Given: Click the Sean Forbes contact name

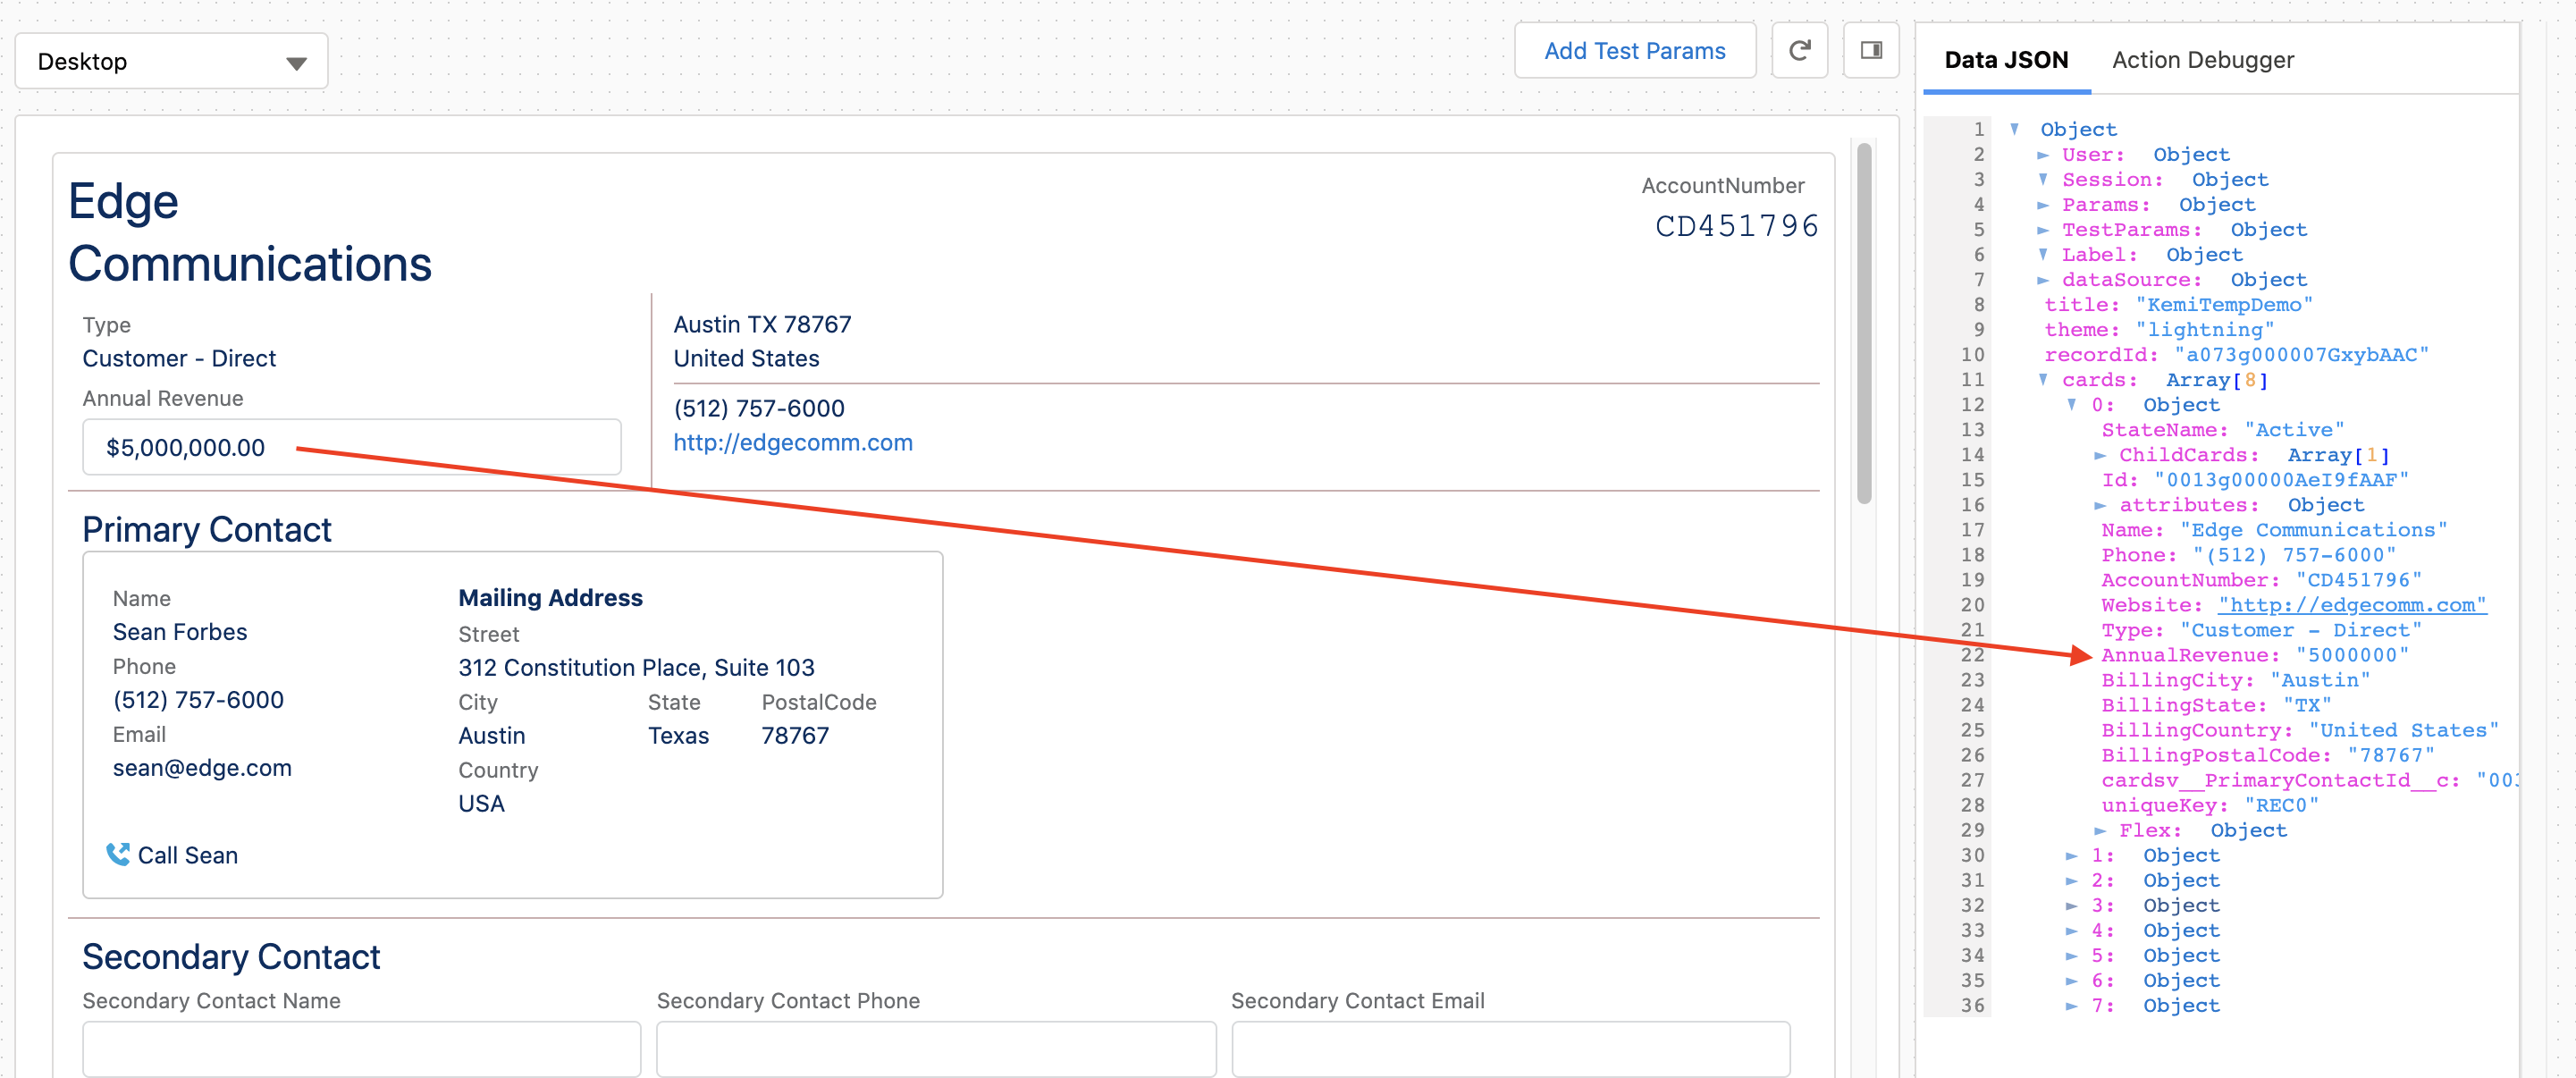Looking at the screenshot, I should coord(180,632).
